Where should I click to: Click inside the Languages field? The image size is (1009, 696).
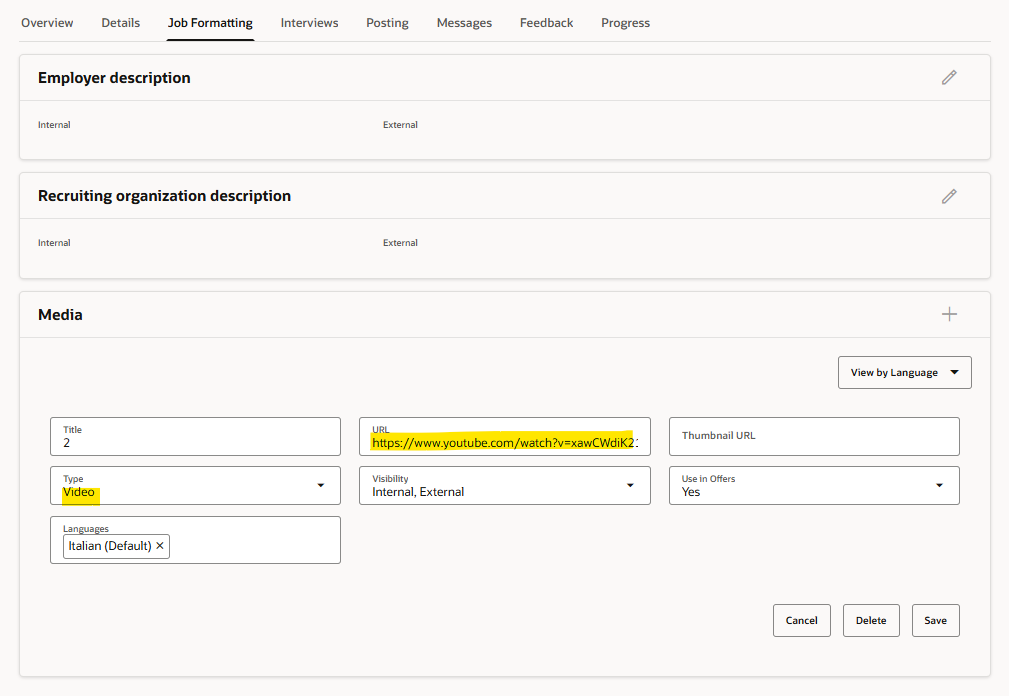pos(195,540)
